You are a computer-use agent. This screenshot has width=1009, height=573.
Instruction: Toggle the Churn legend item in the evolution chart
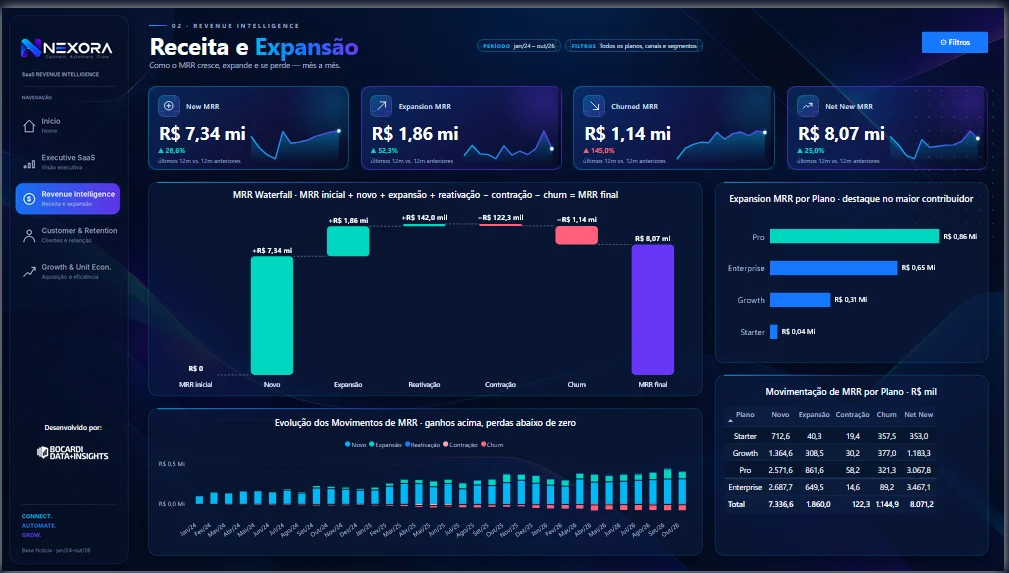[x=492, y=445]
